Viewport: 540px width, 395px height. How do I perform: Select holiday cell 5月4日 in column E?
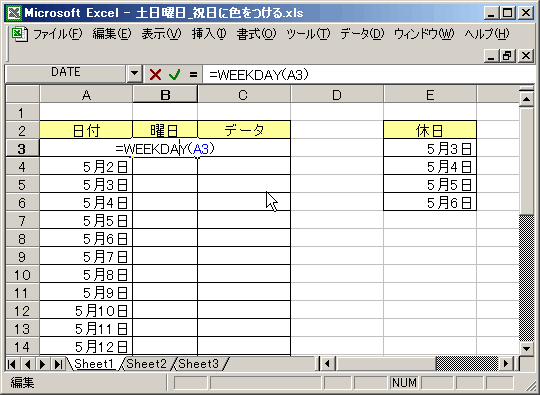(430, 167)
